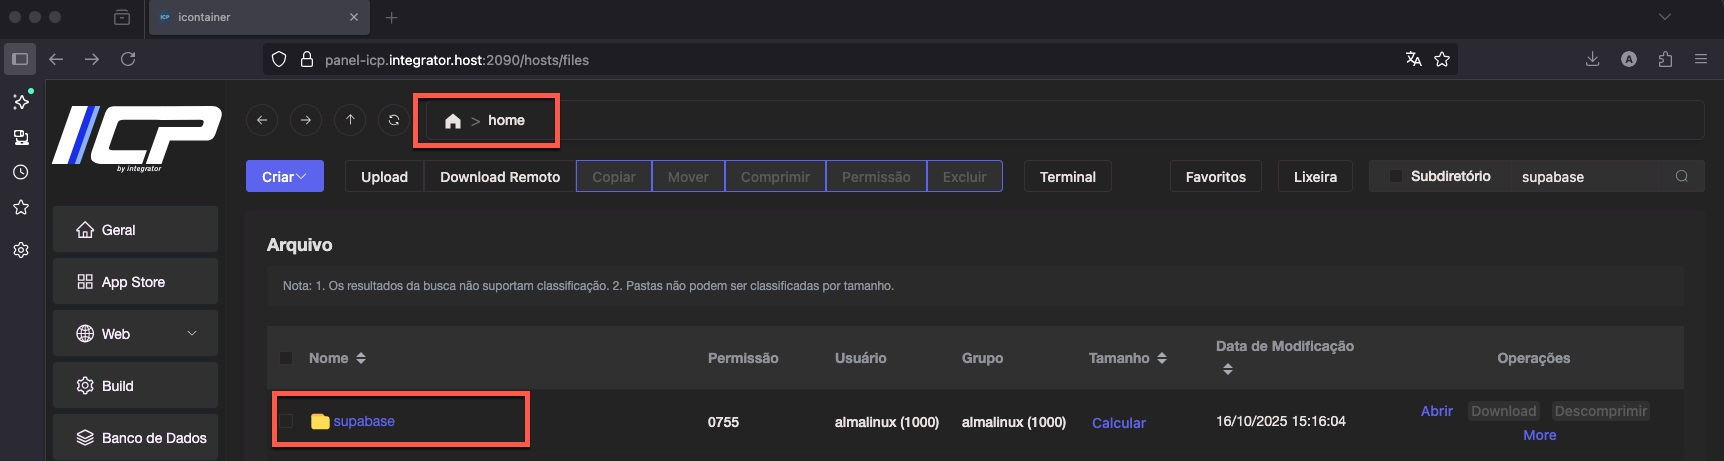Select all files with header checkbox
Screen dimensions: 1724x461
coord(286,358)
